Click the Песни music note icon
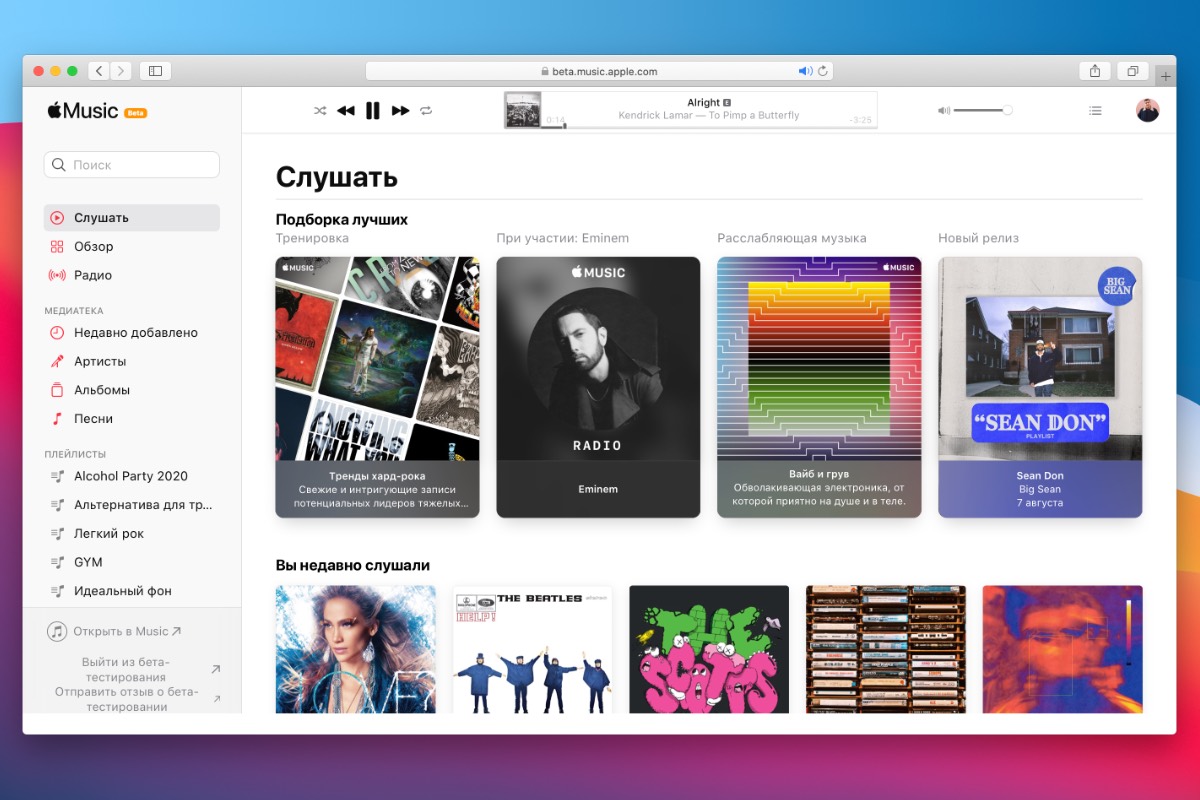This screenshot has width=1200, height=800. click(57, 419)
